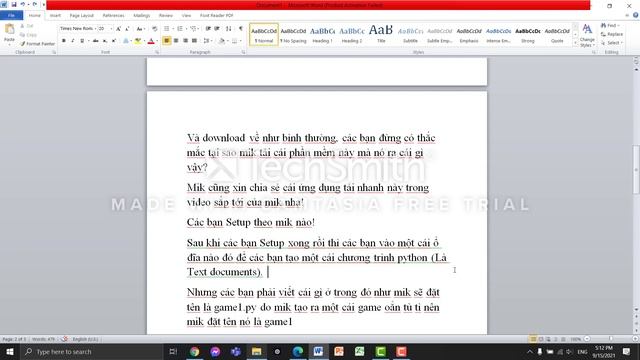The height and width of the screenshot is (360, 640).
Task: Click the Word Help question mark icon
Action: click(636, 15)
